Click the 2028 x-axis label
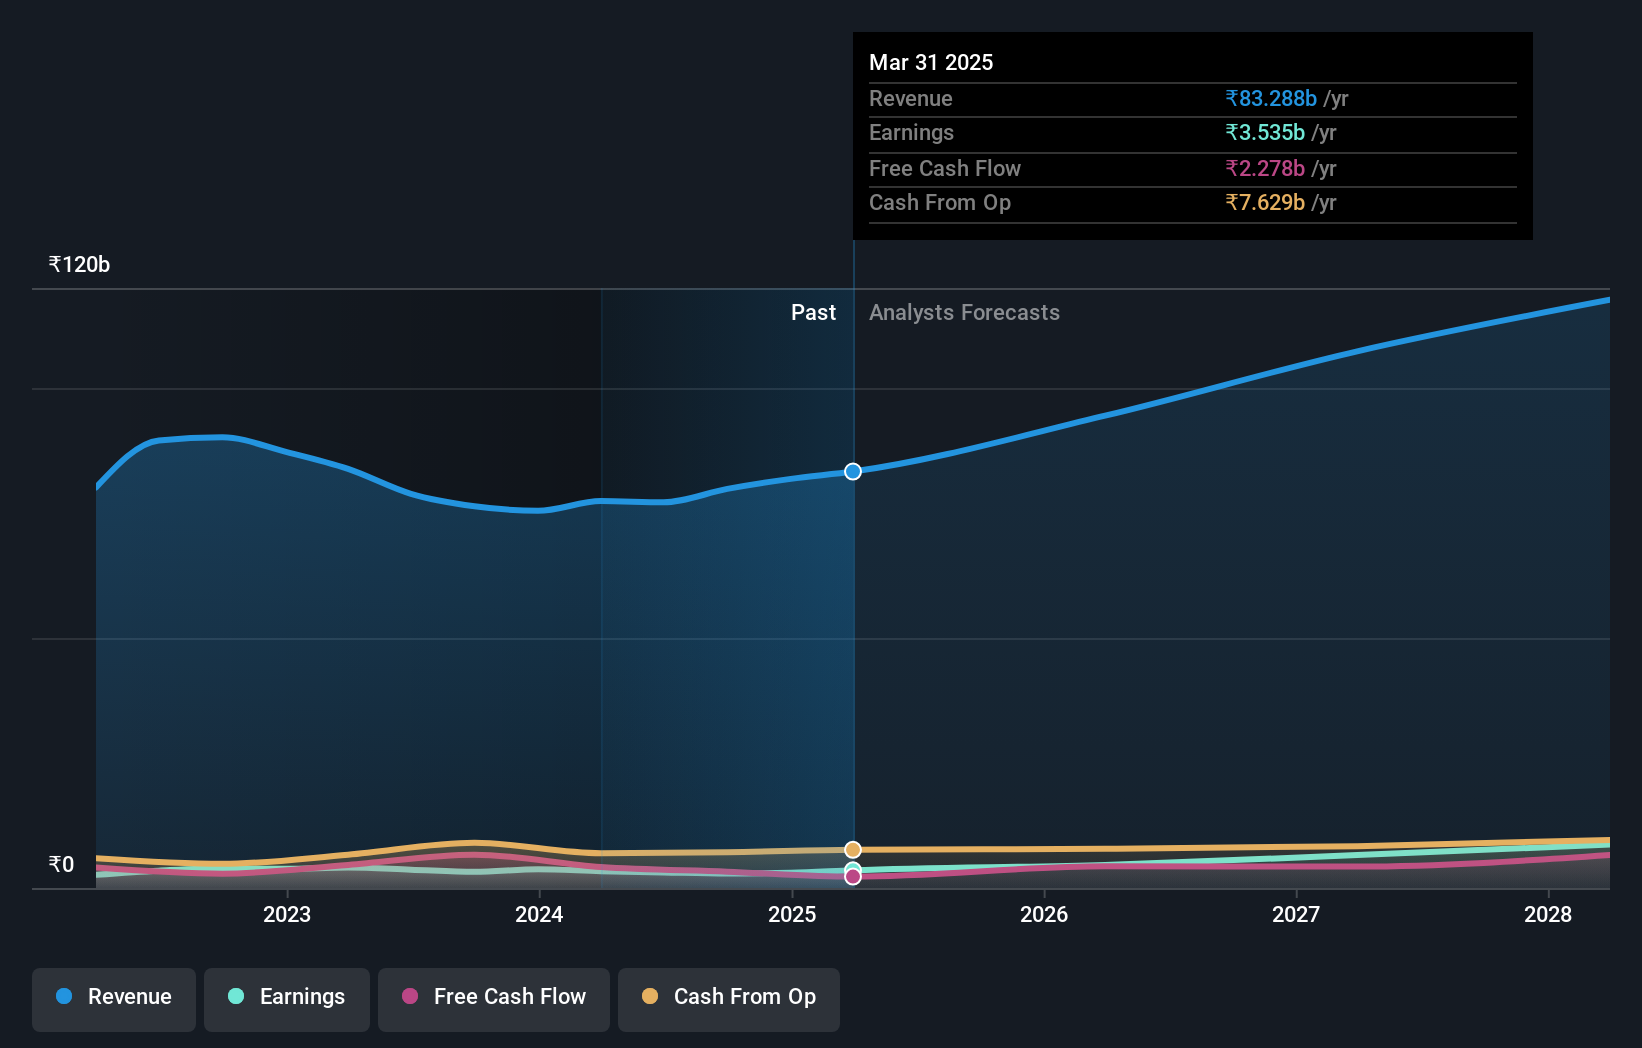The image size is (1642, 1048). [x=1548, y=914]
